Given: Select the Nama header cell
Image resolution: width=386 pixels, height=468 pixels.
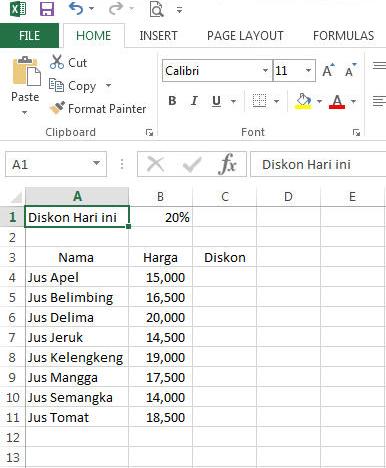Looking at the screenshot, I should [77, 257].
